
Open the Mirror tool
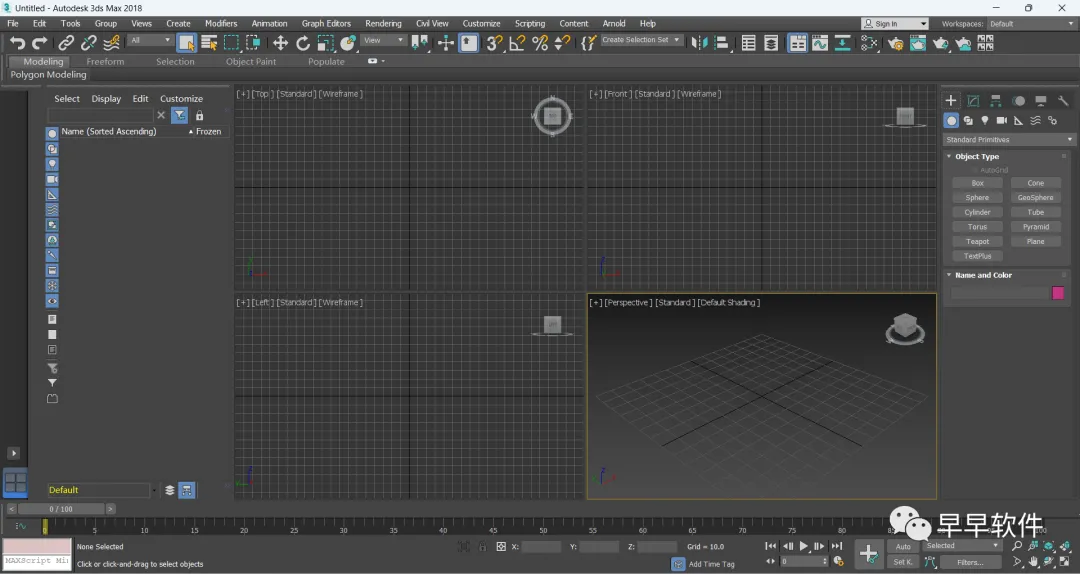[x=699, y=43]
